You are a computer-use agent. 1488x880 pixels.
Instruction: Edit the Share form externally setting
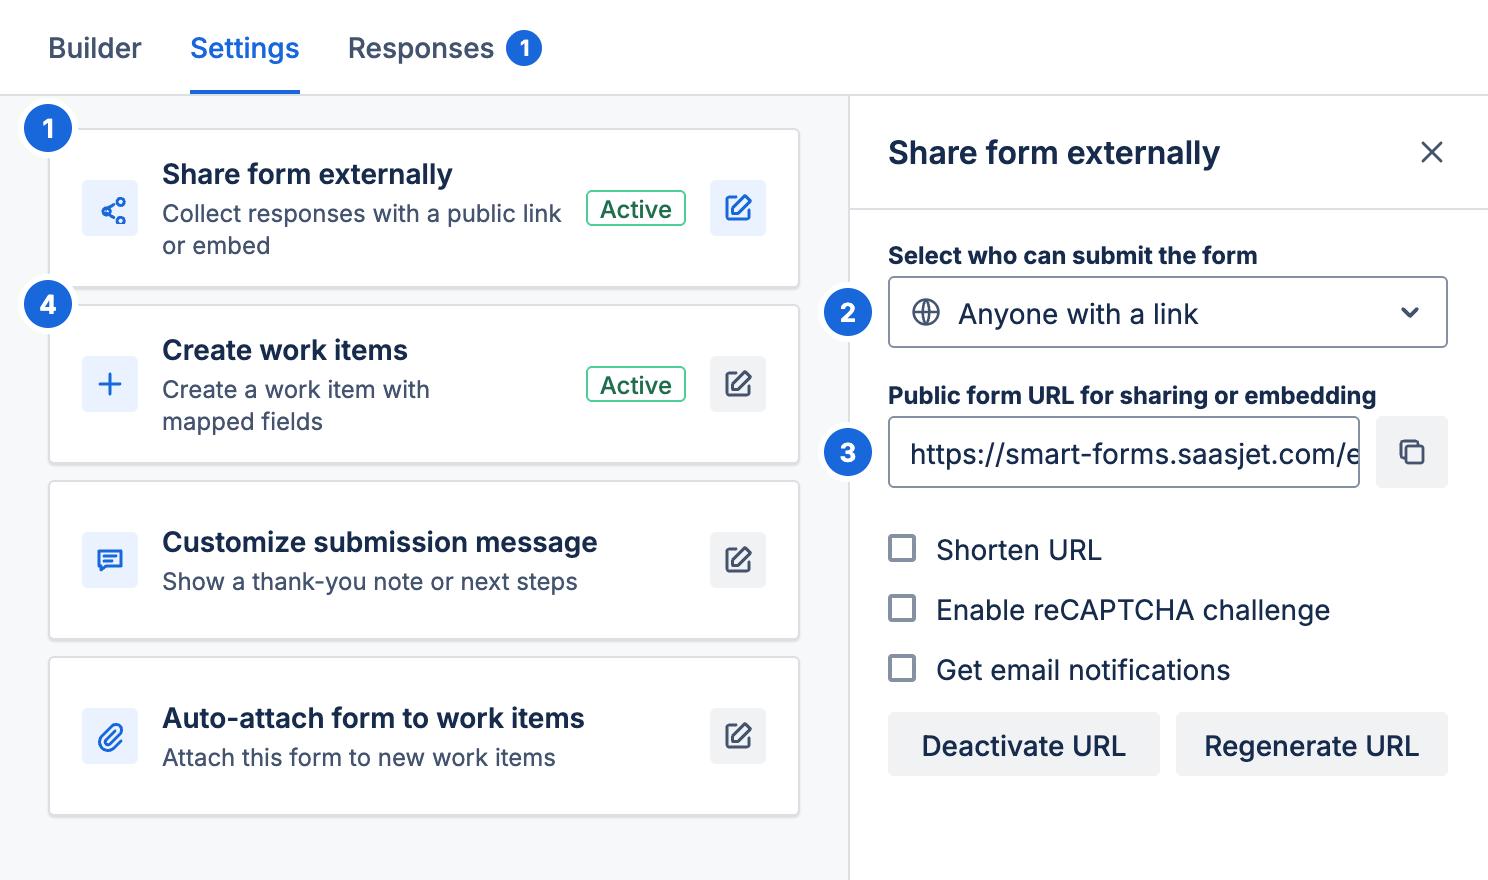tap(738, 208)
